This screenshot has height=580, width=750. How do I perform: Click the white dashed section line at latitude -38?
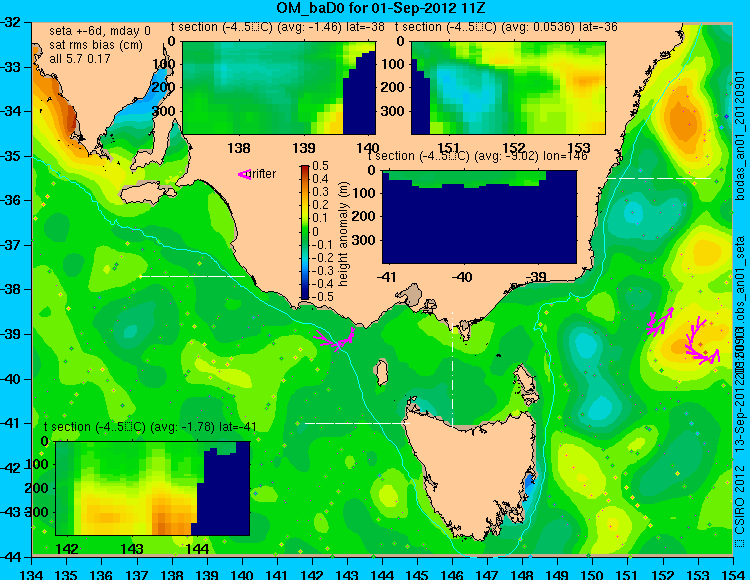pos(192,276)
